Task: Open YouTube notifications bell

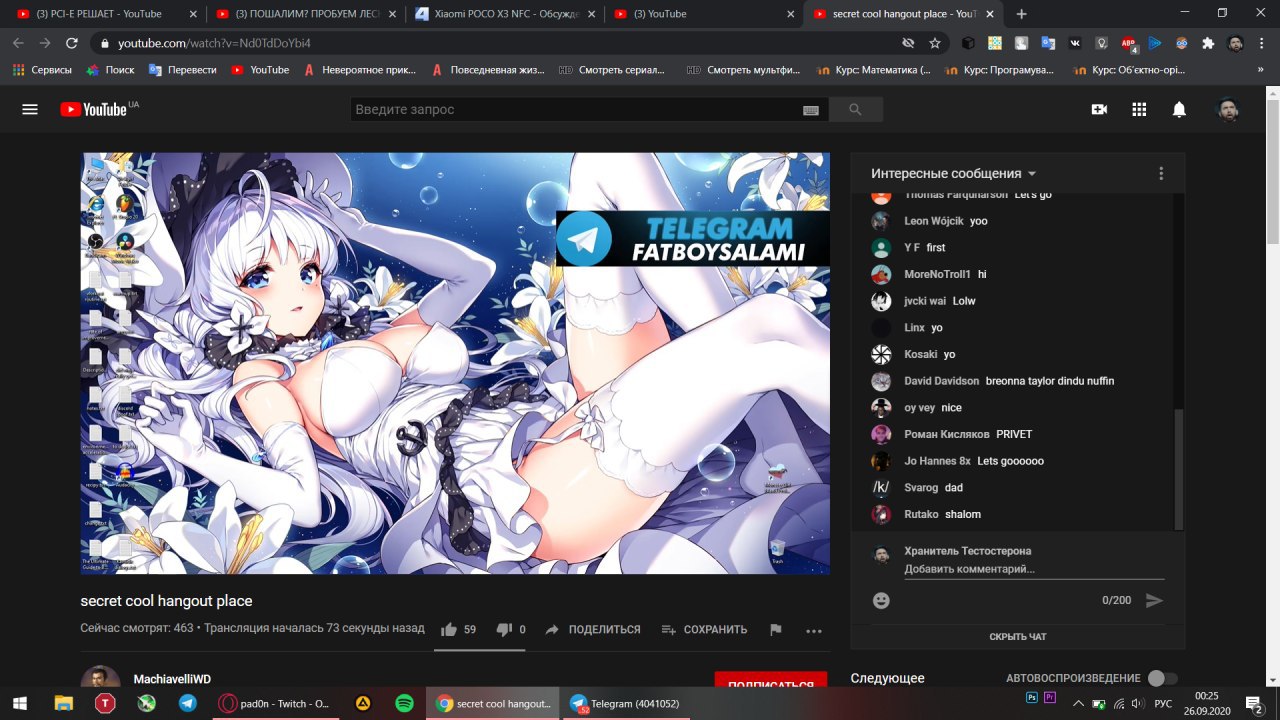Action: 1179,109
